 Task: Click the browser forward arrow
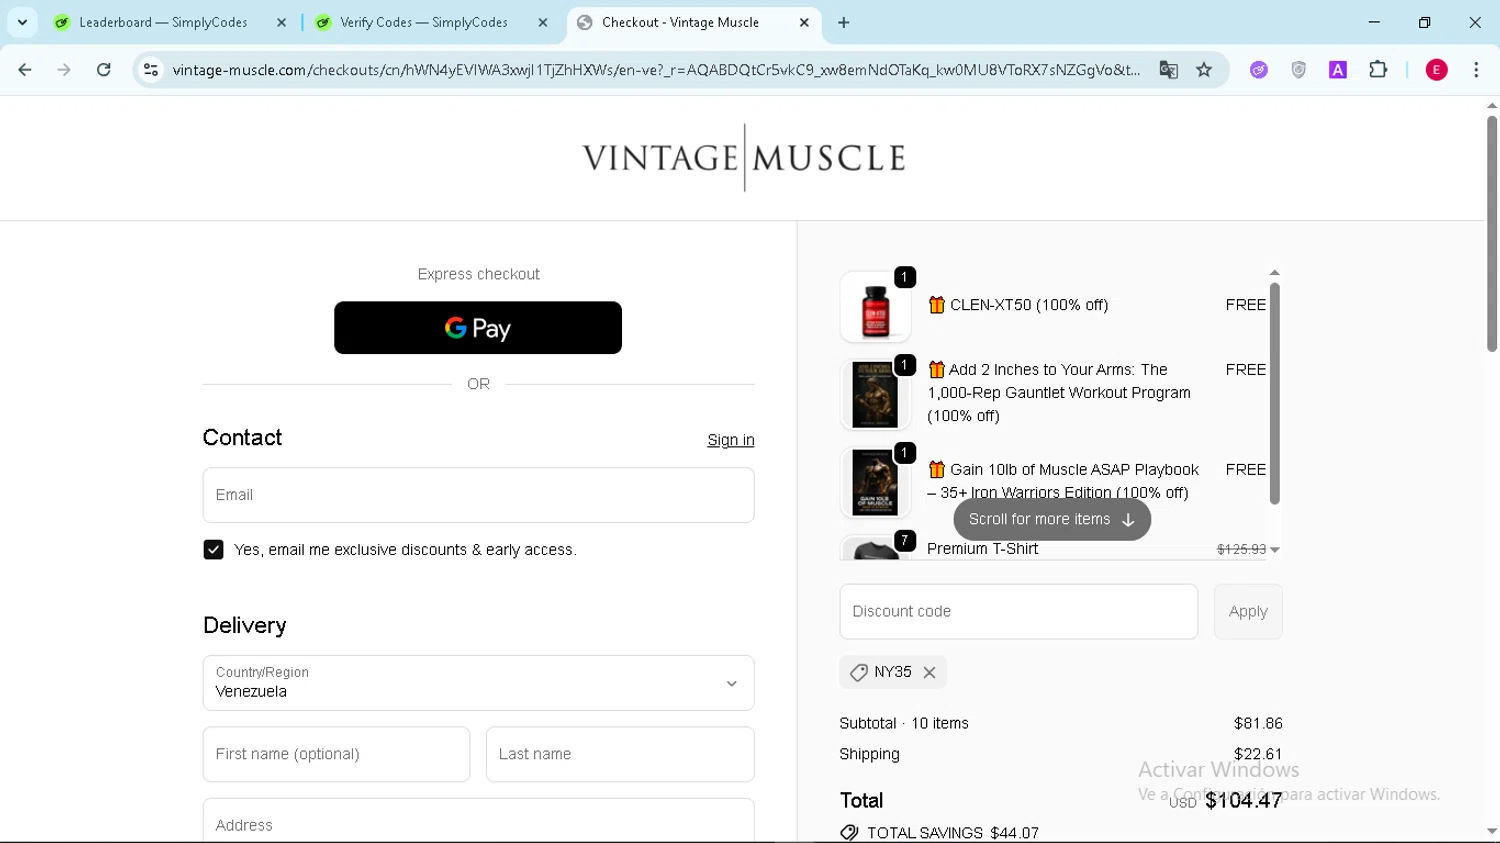[64, 70]
